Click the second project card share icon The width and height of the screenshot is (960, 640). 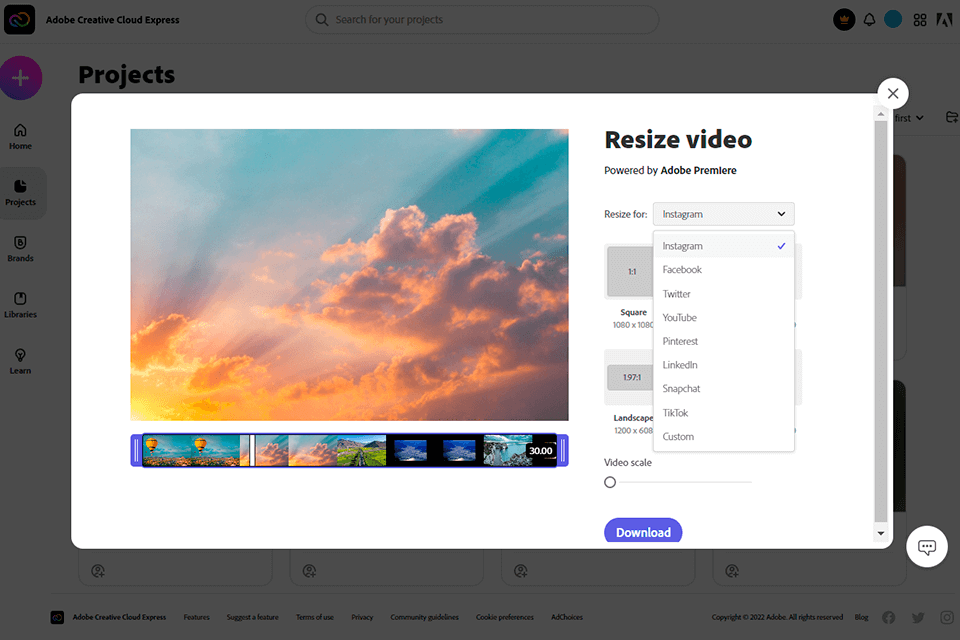[309, 571]
